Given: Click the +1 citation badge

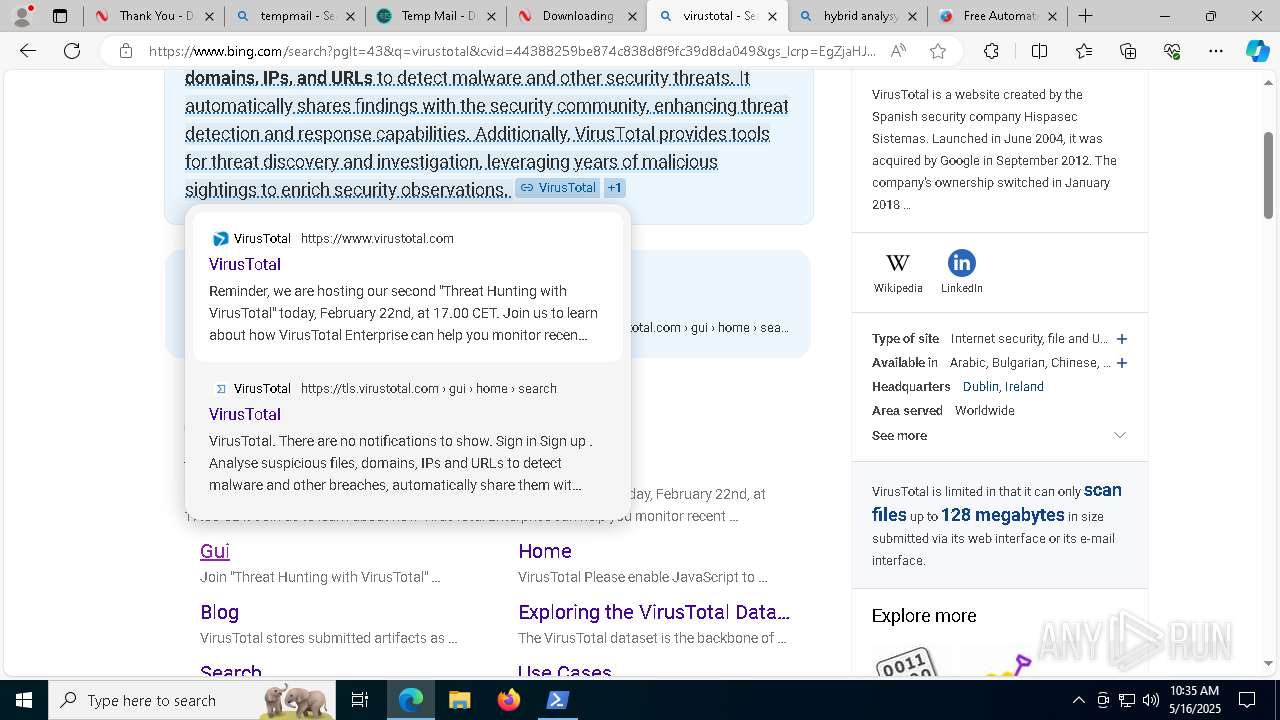Looking at the screenshot, I should 614,188.
